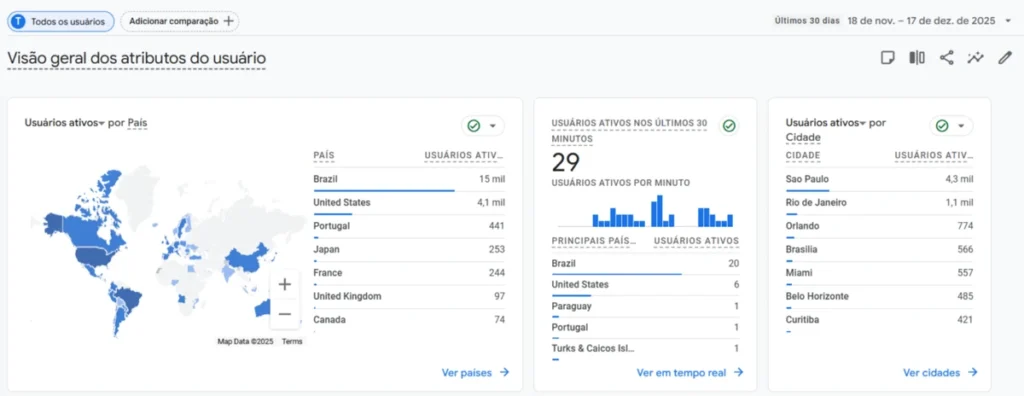Zoom out on the world map

(x=285, y=314)
